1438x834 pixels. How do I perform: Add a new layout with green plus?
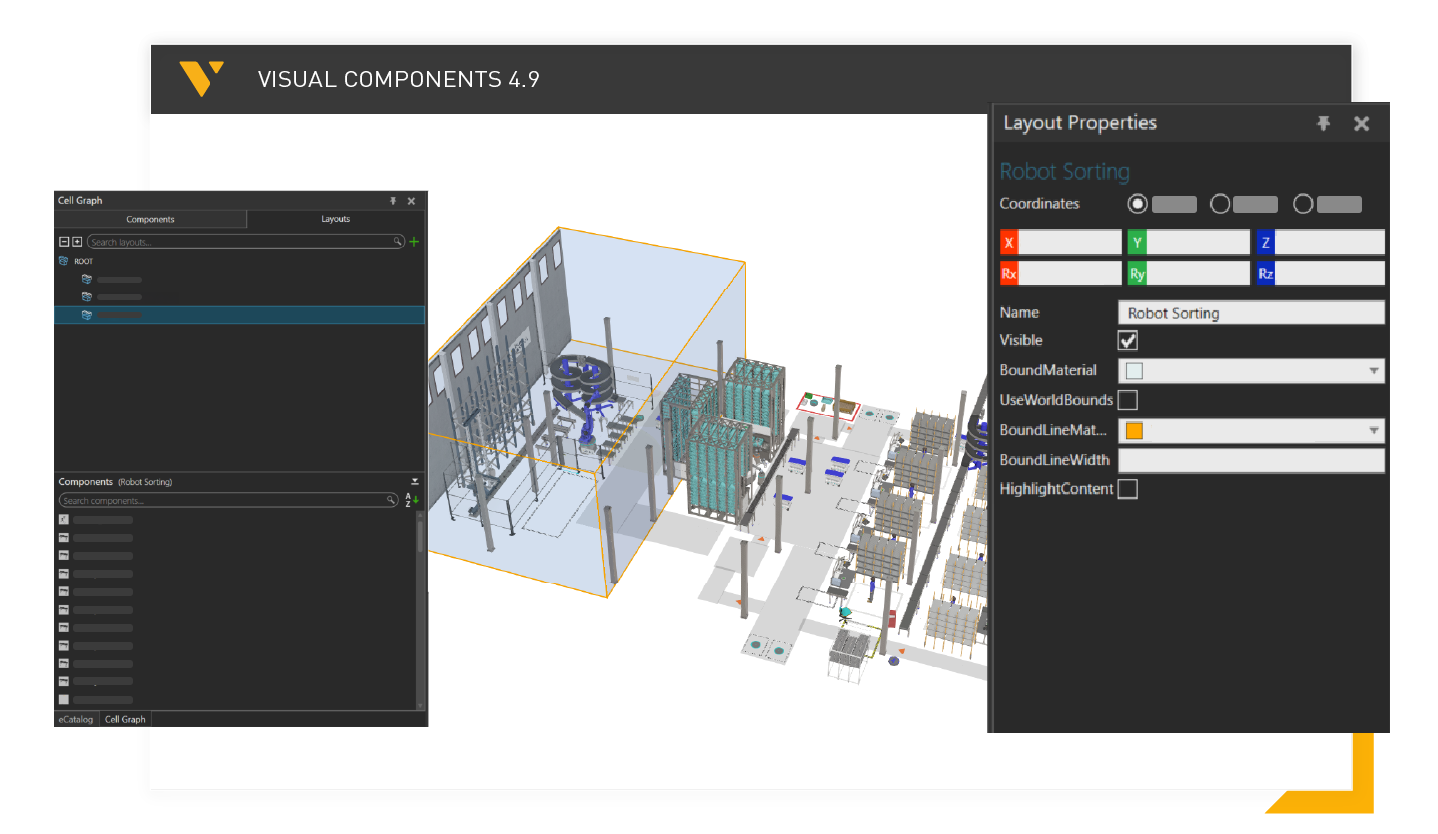pyautogui.click(x=414, y=242)
